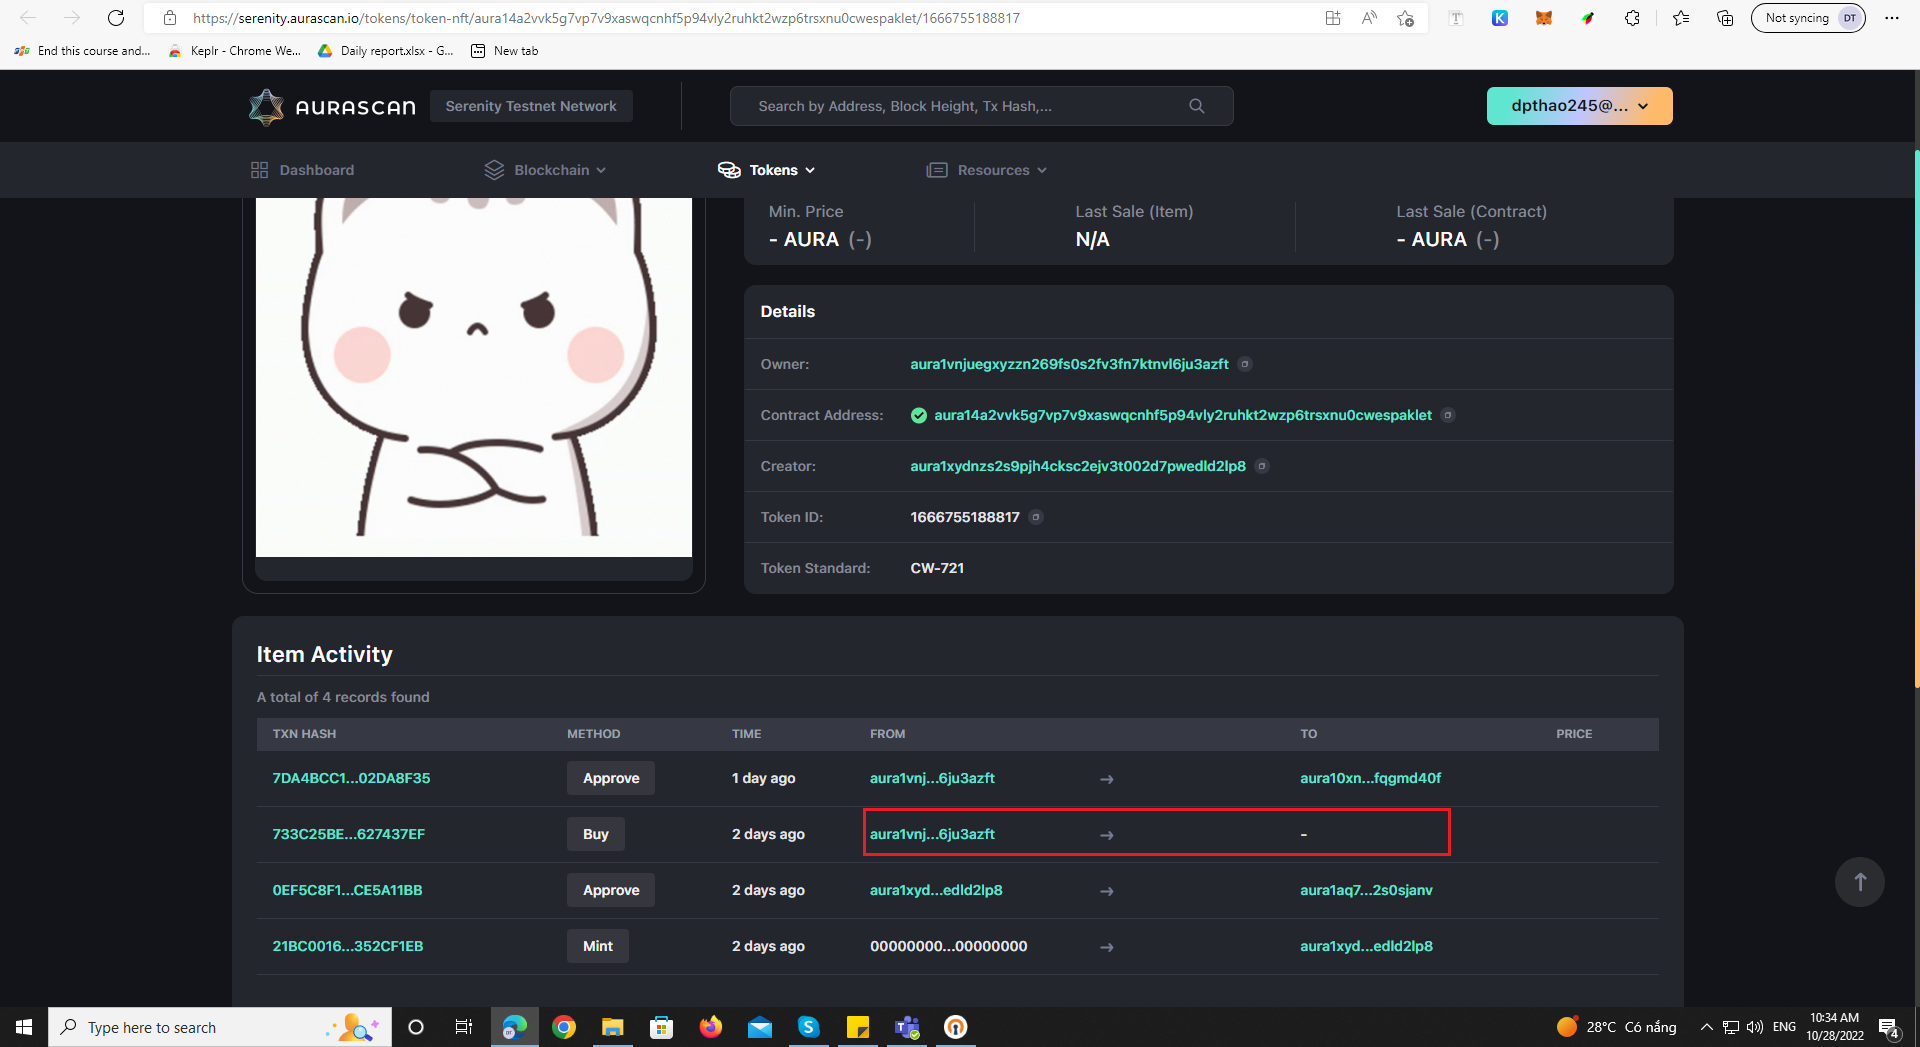This screenshot has height=1047, width=1920.
Task: Open the browser favorites star icon
Action: pyautogui.click(x=1680, y=17)
